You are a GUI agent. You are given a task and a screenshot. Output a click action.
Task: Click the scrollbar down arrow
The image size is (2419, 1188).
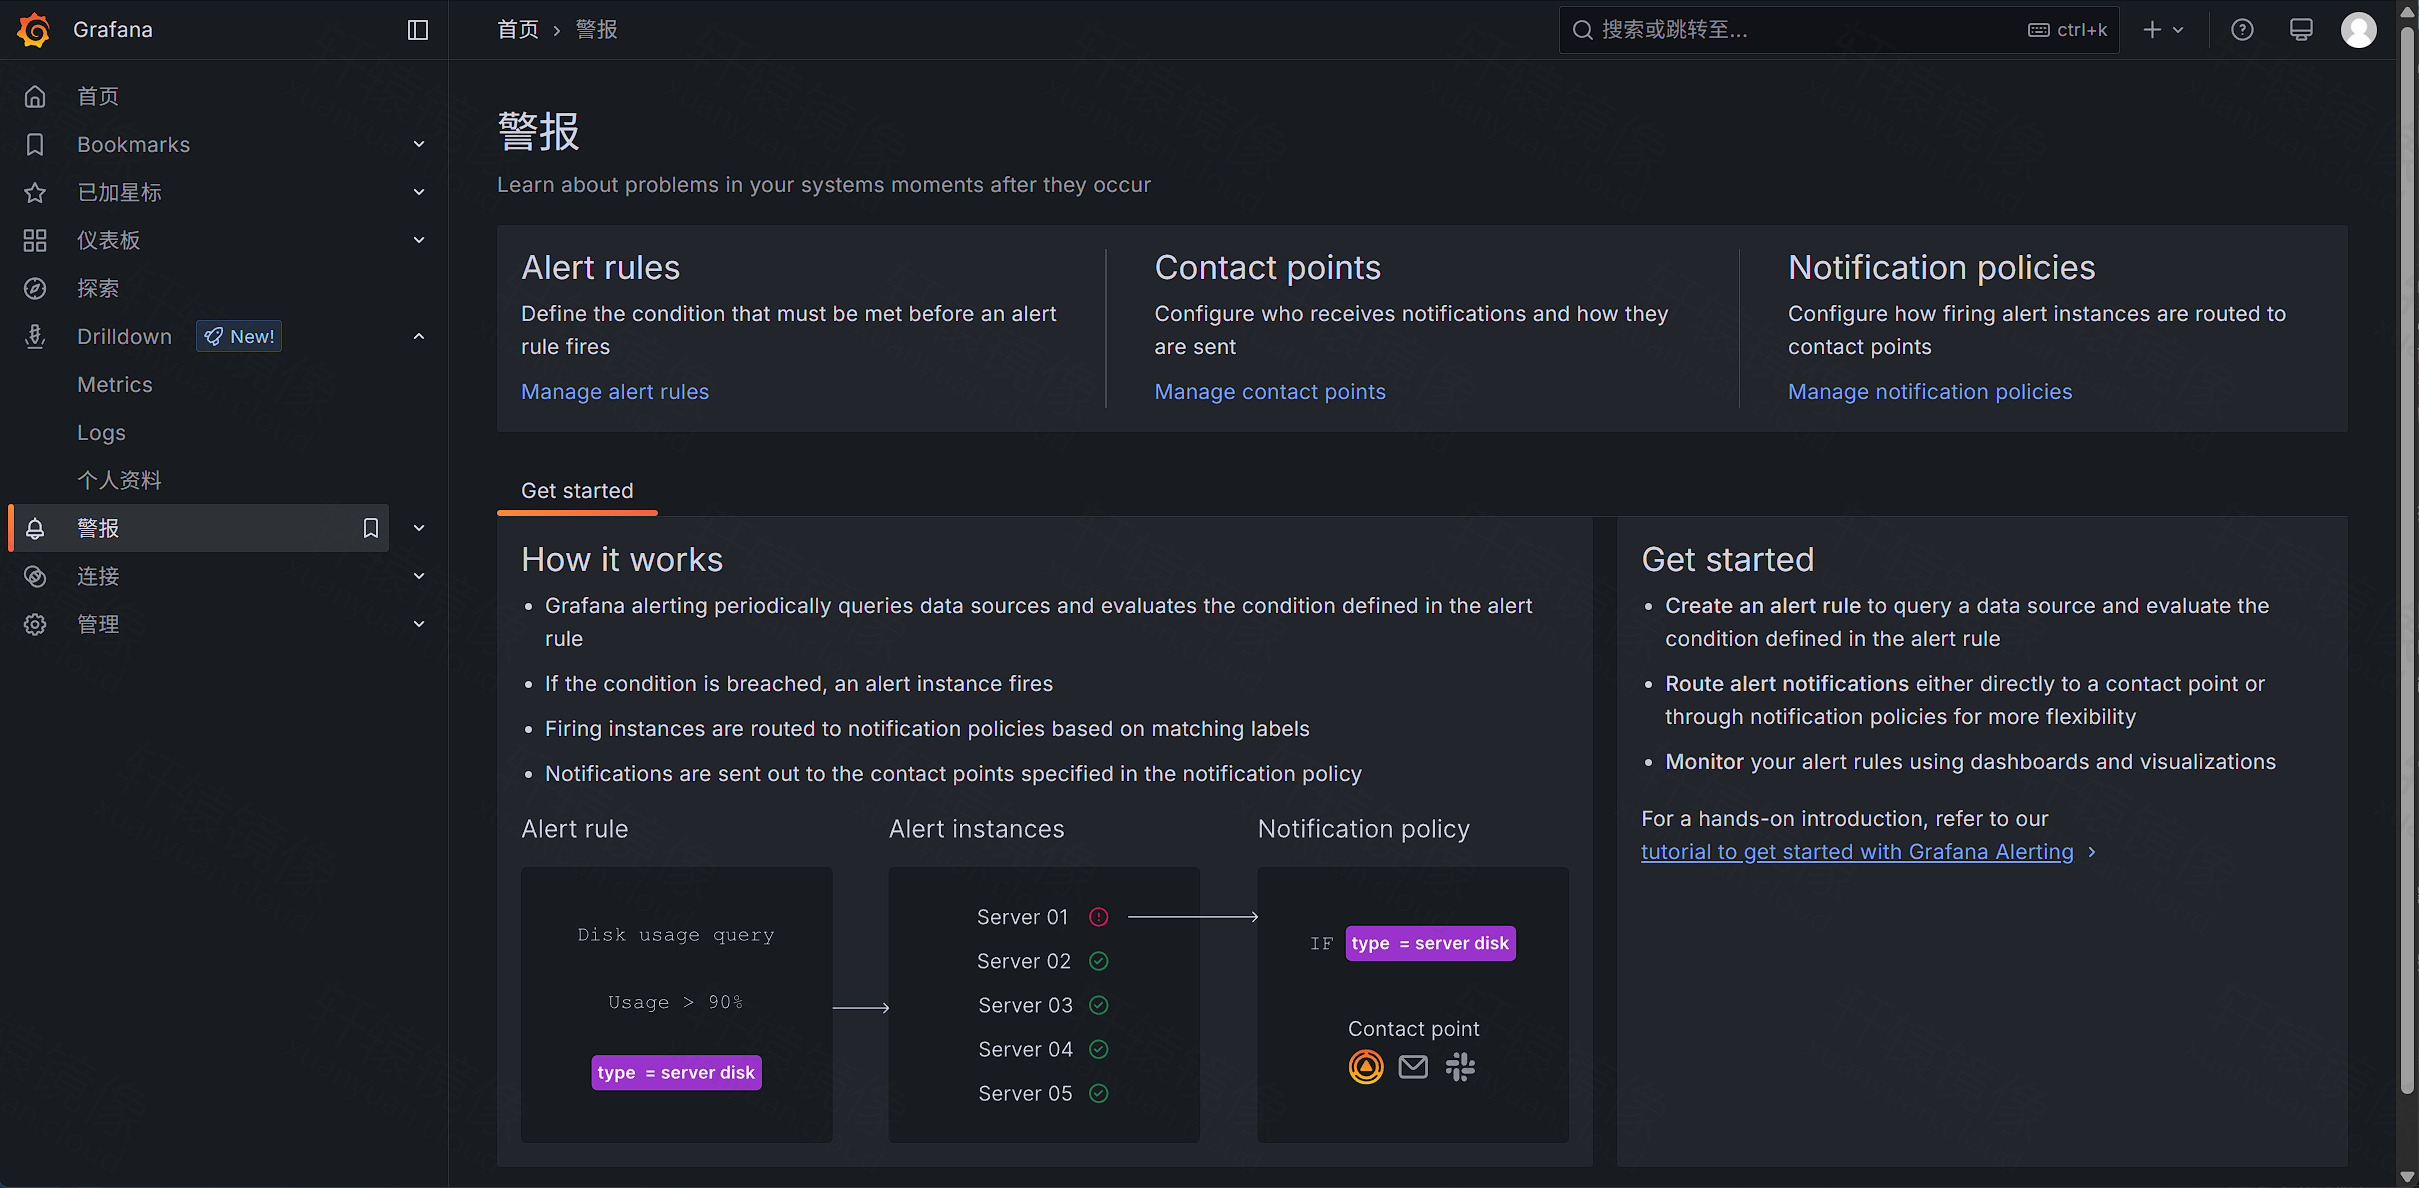[x=2407, y=1177]
